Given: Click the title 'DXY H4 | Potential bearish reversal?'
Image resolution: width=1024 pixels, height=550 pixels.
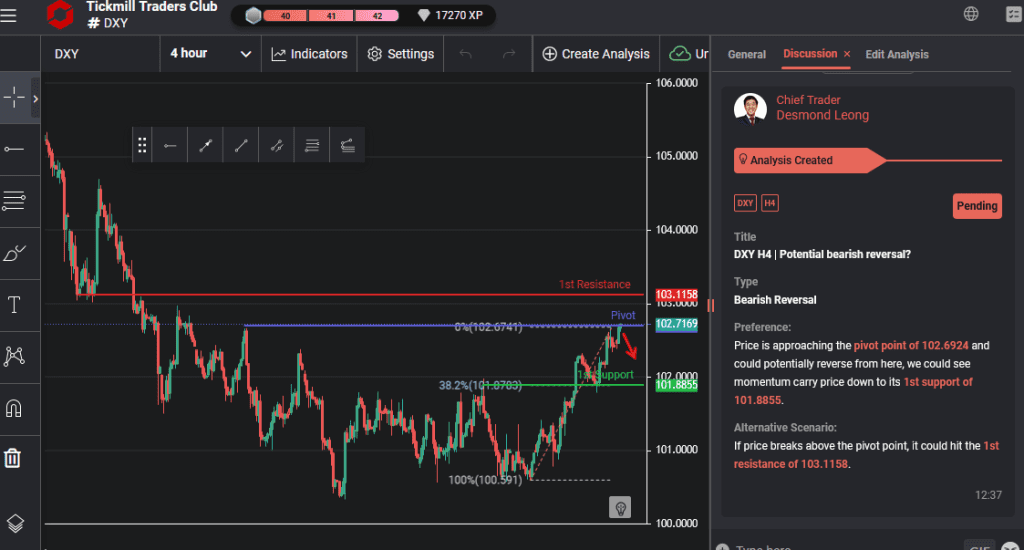Looking at the screenshot, I should point(822,254).
